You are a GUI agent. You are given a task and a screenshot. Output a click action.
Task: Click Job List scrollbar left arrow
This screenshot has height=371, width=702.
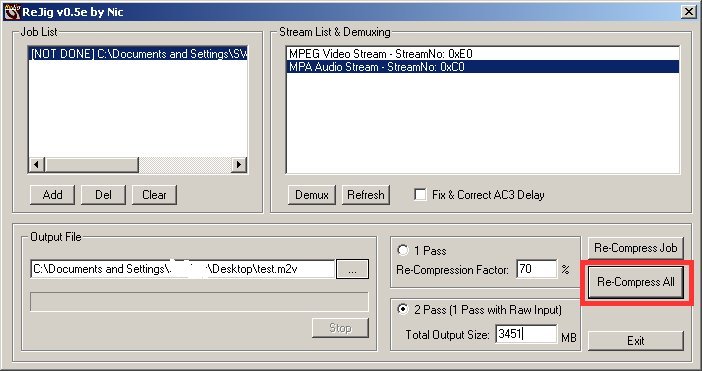[36, 165]
